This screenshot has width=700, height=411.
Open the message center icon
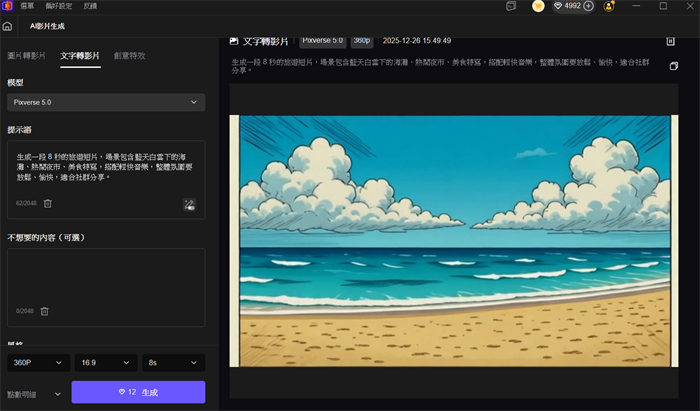[511, 6]
